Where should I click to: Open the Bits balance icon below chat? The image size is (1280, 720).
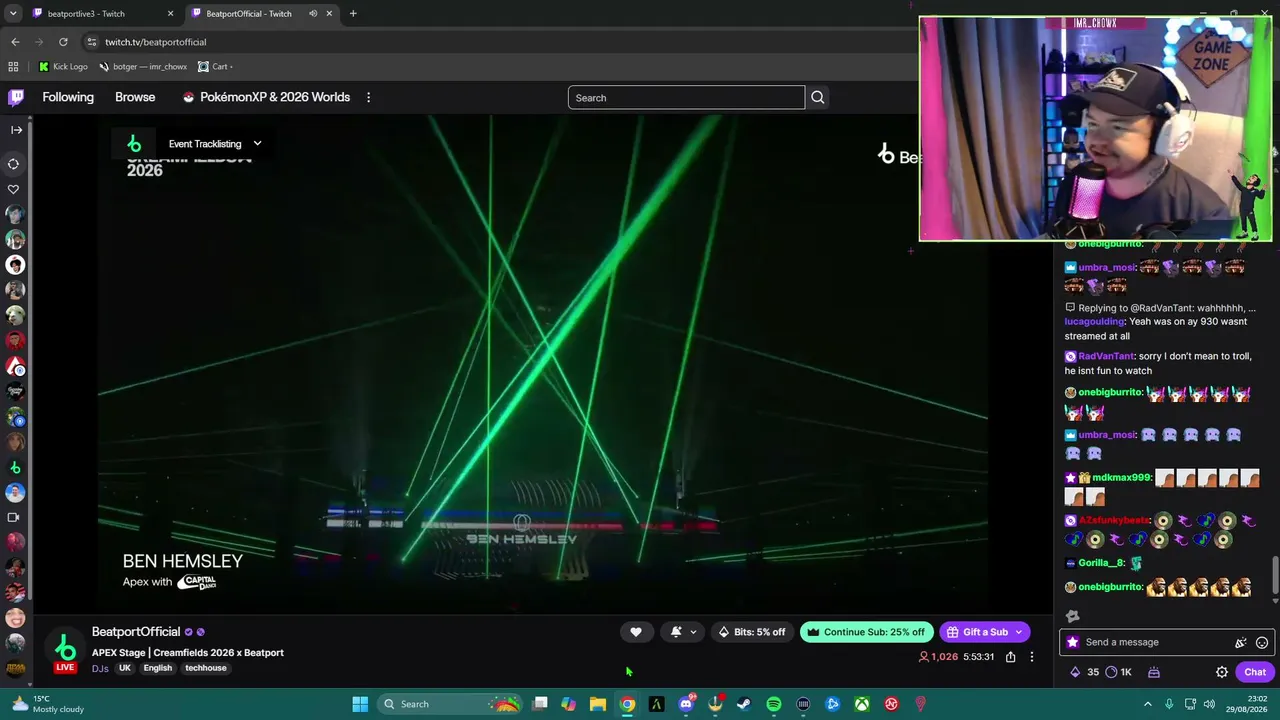coord(1075,672)
